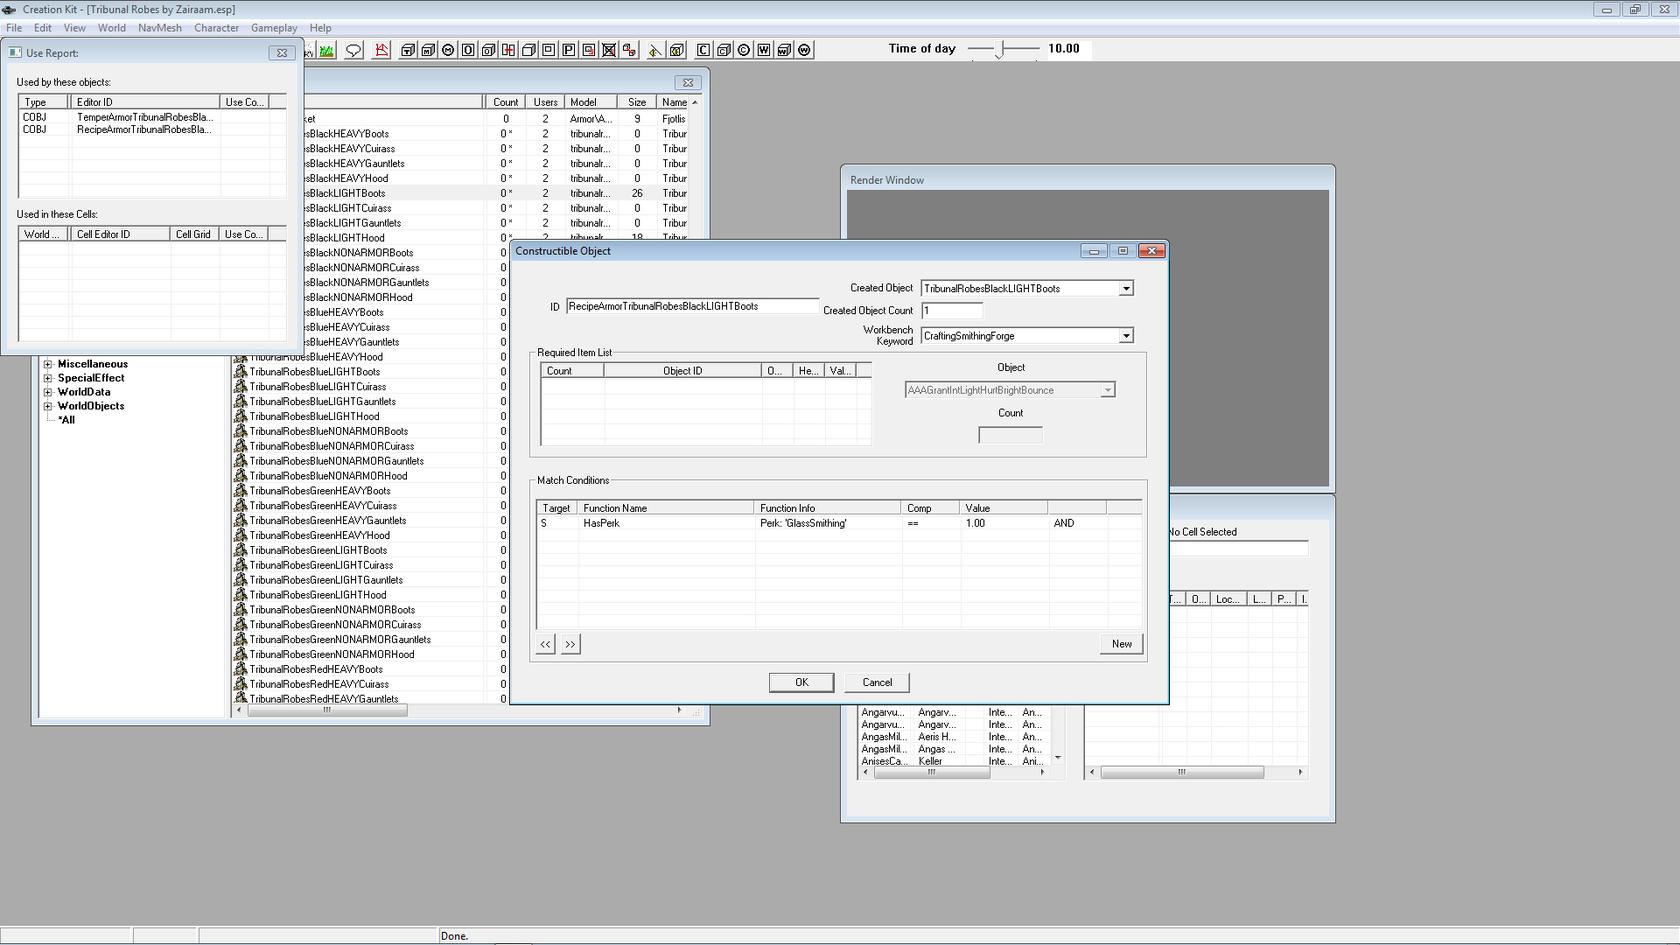Open the Gameplay menu
Screen dimensions: 1680x945
[273, 28]
